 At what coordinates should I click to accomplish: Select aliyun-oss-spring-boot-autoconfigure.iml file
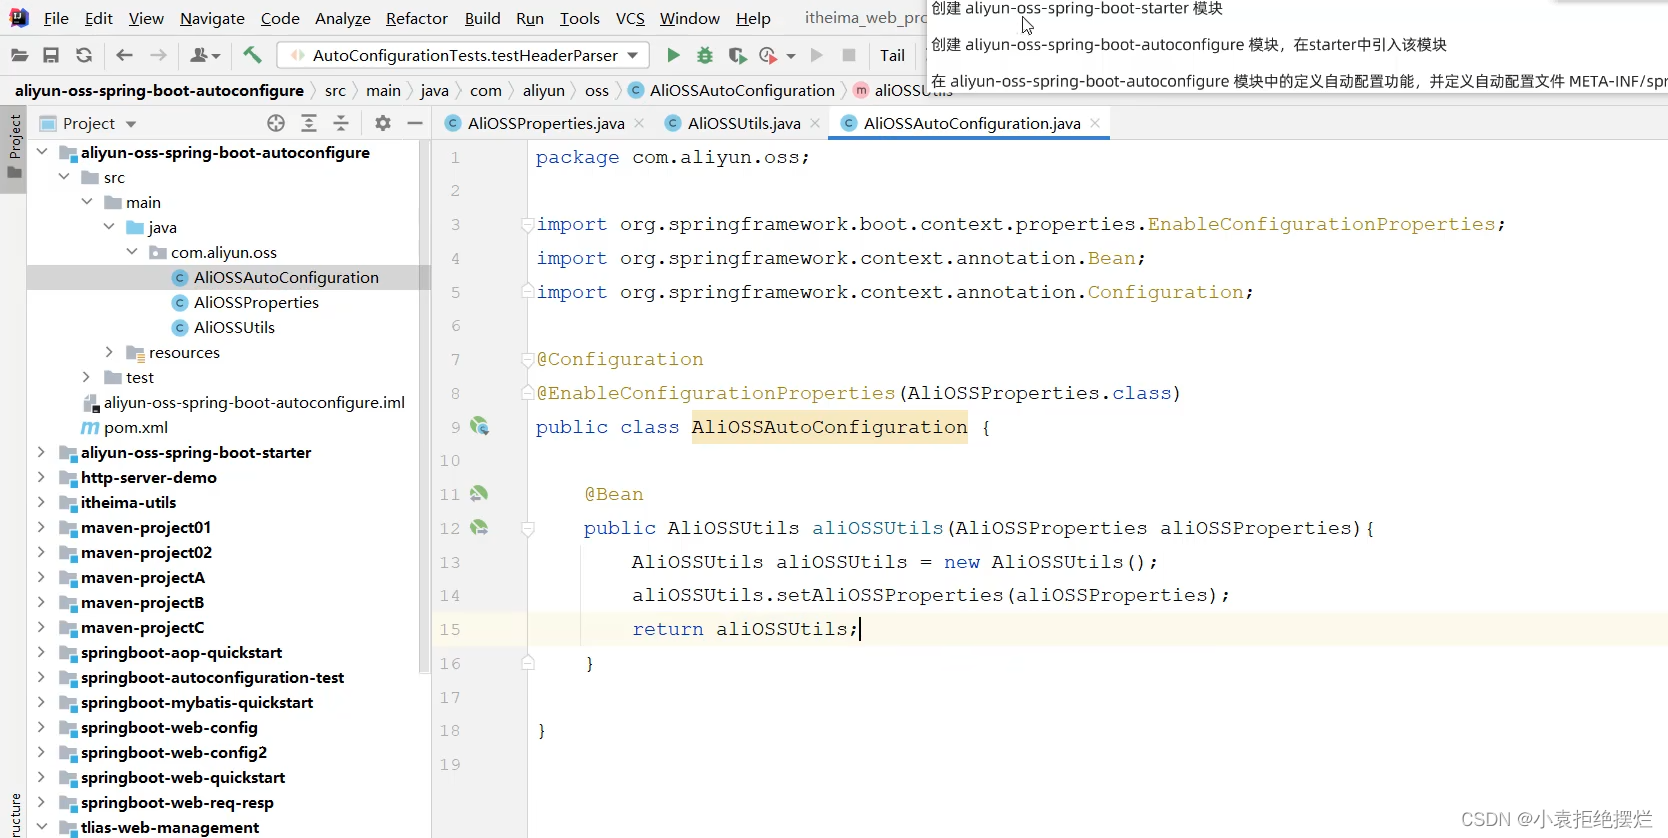(x=254, y=402)
